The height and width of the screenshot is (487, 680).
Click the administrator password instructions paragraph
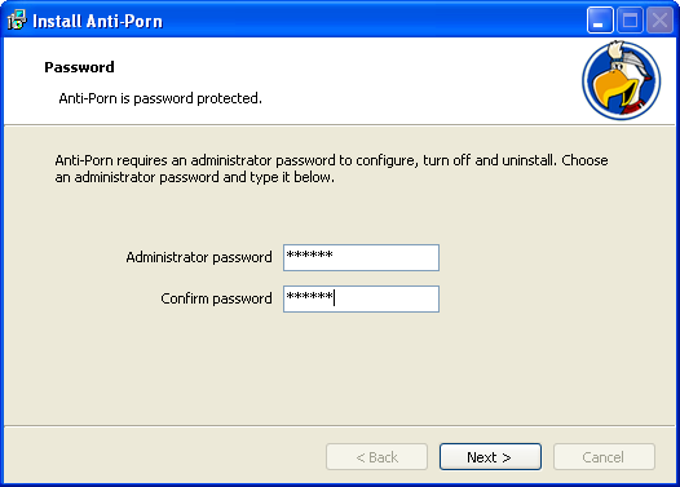pyautogui.click(x=331, y=169)
